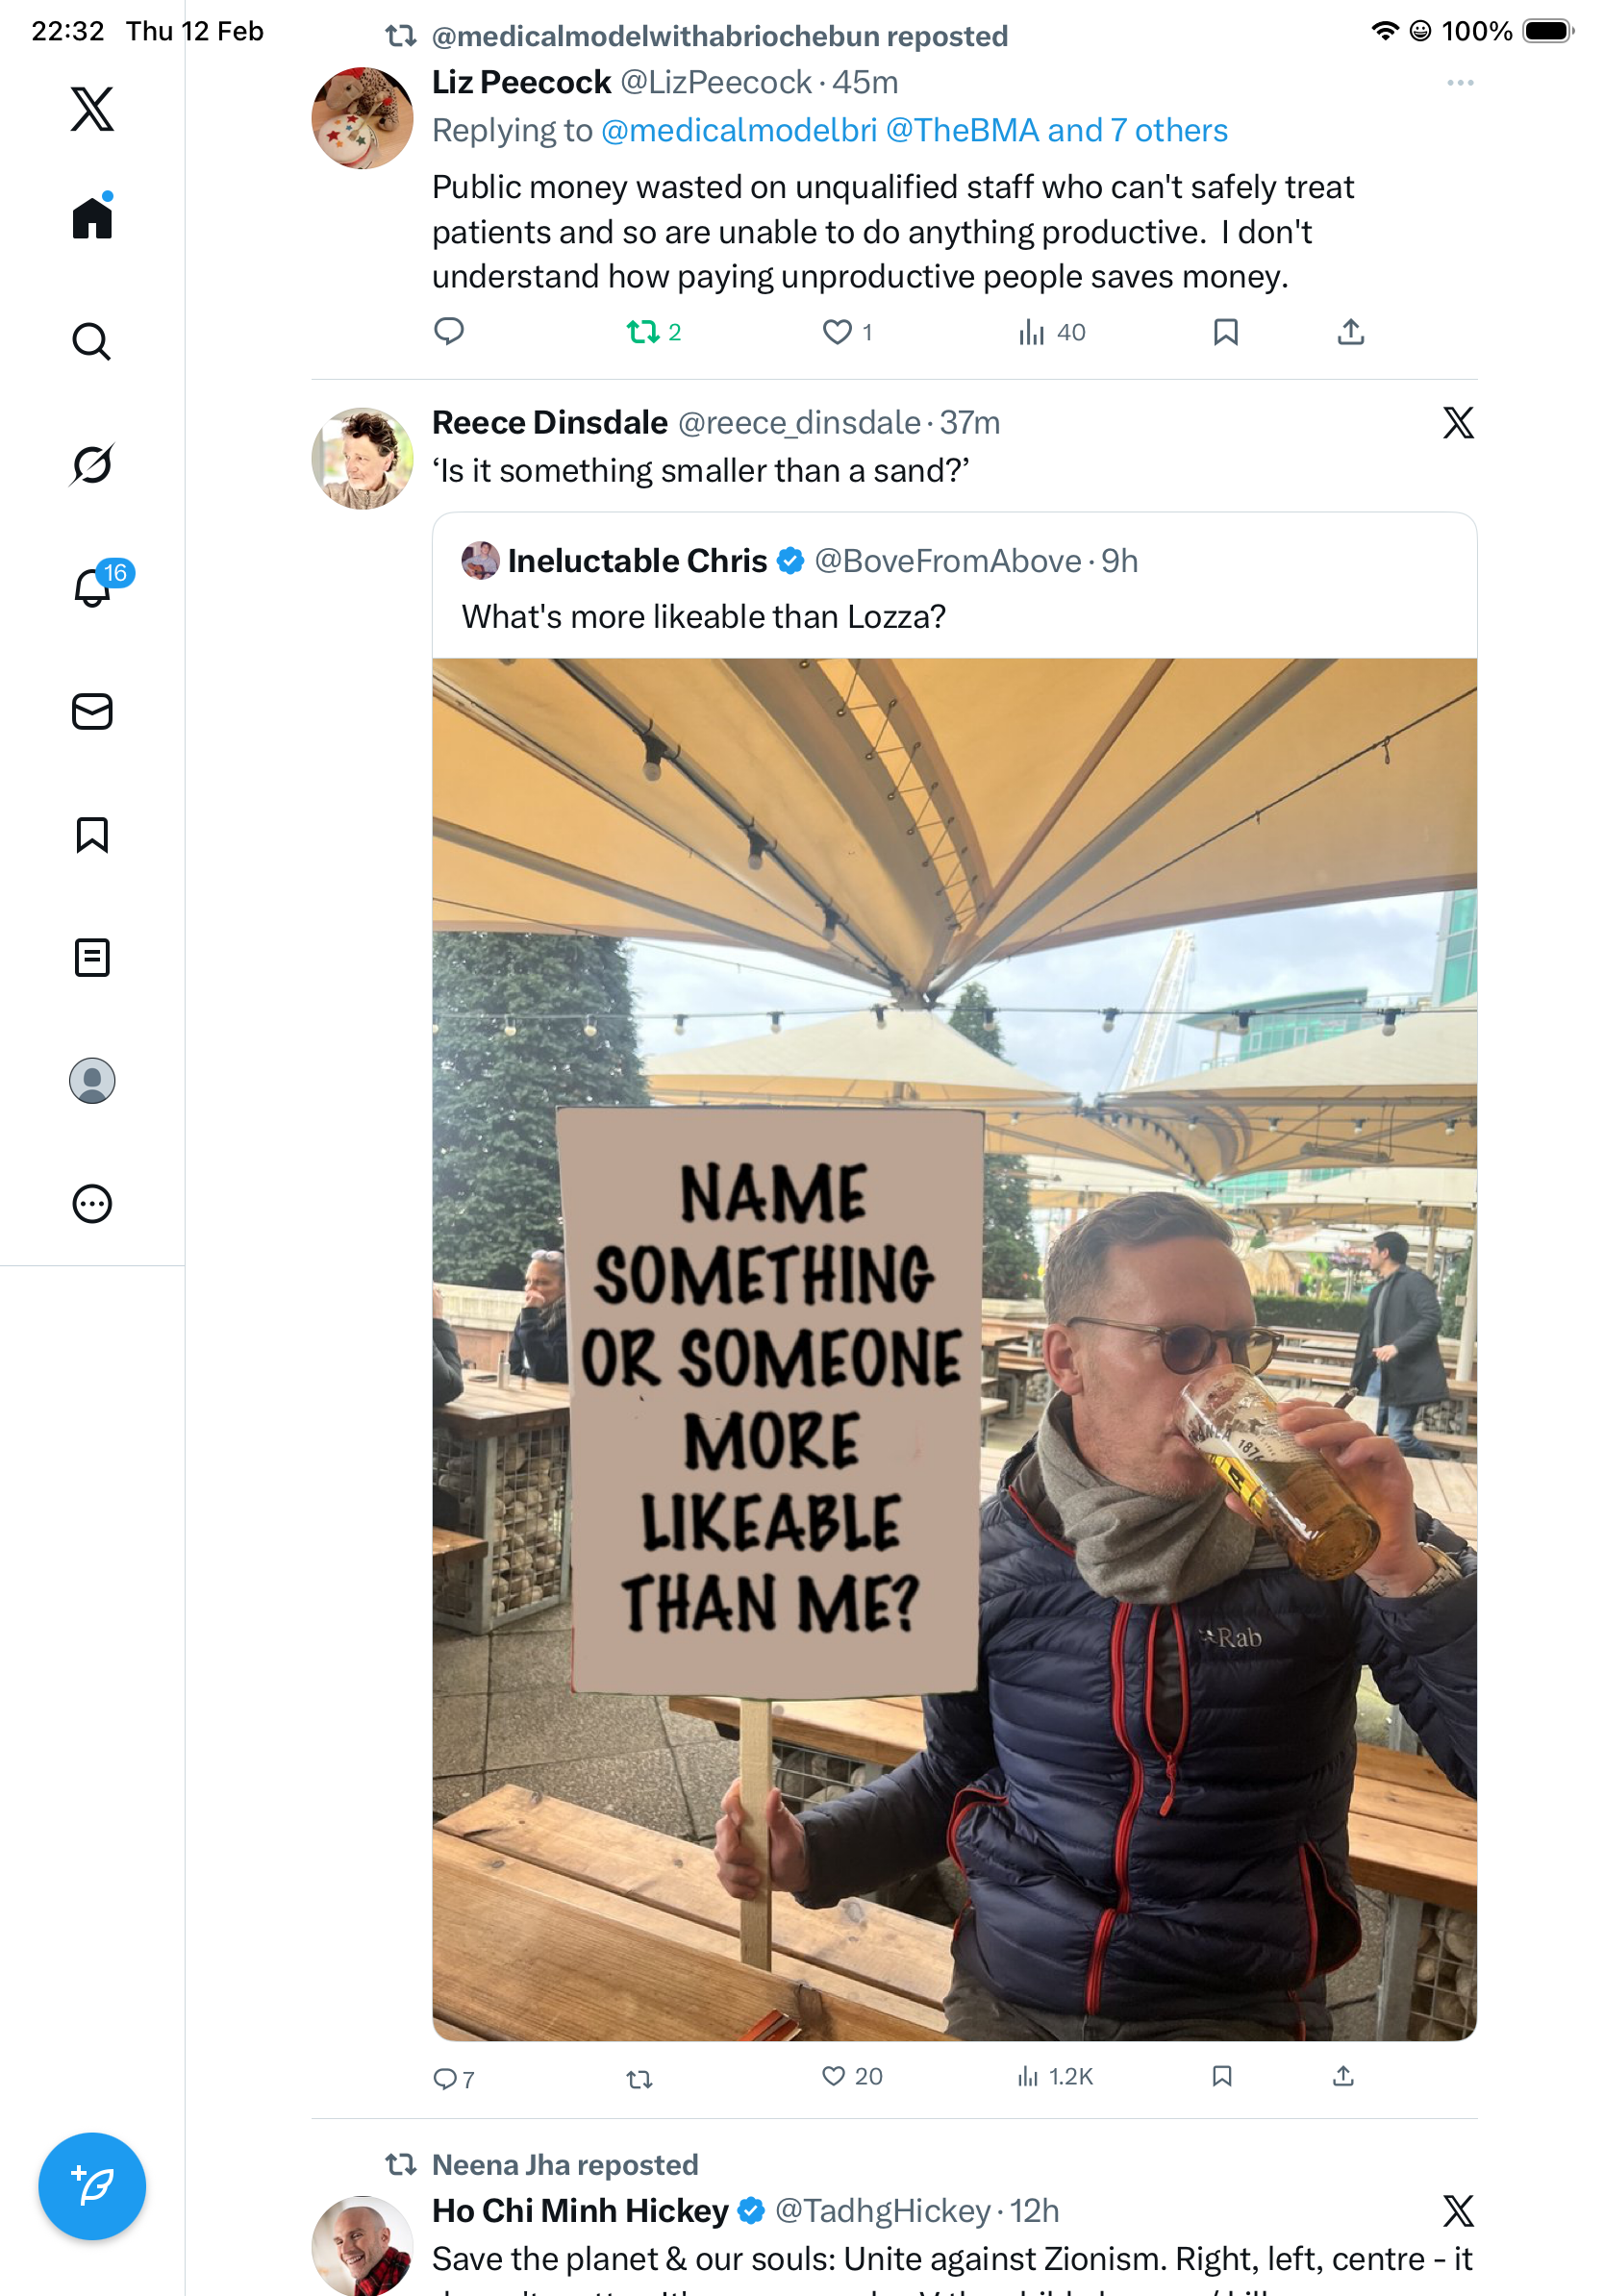Open @BoveFromAbove quoted post header

[x=800, y=561]
